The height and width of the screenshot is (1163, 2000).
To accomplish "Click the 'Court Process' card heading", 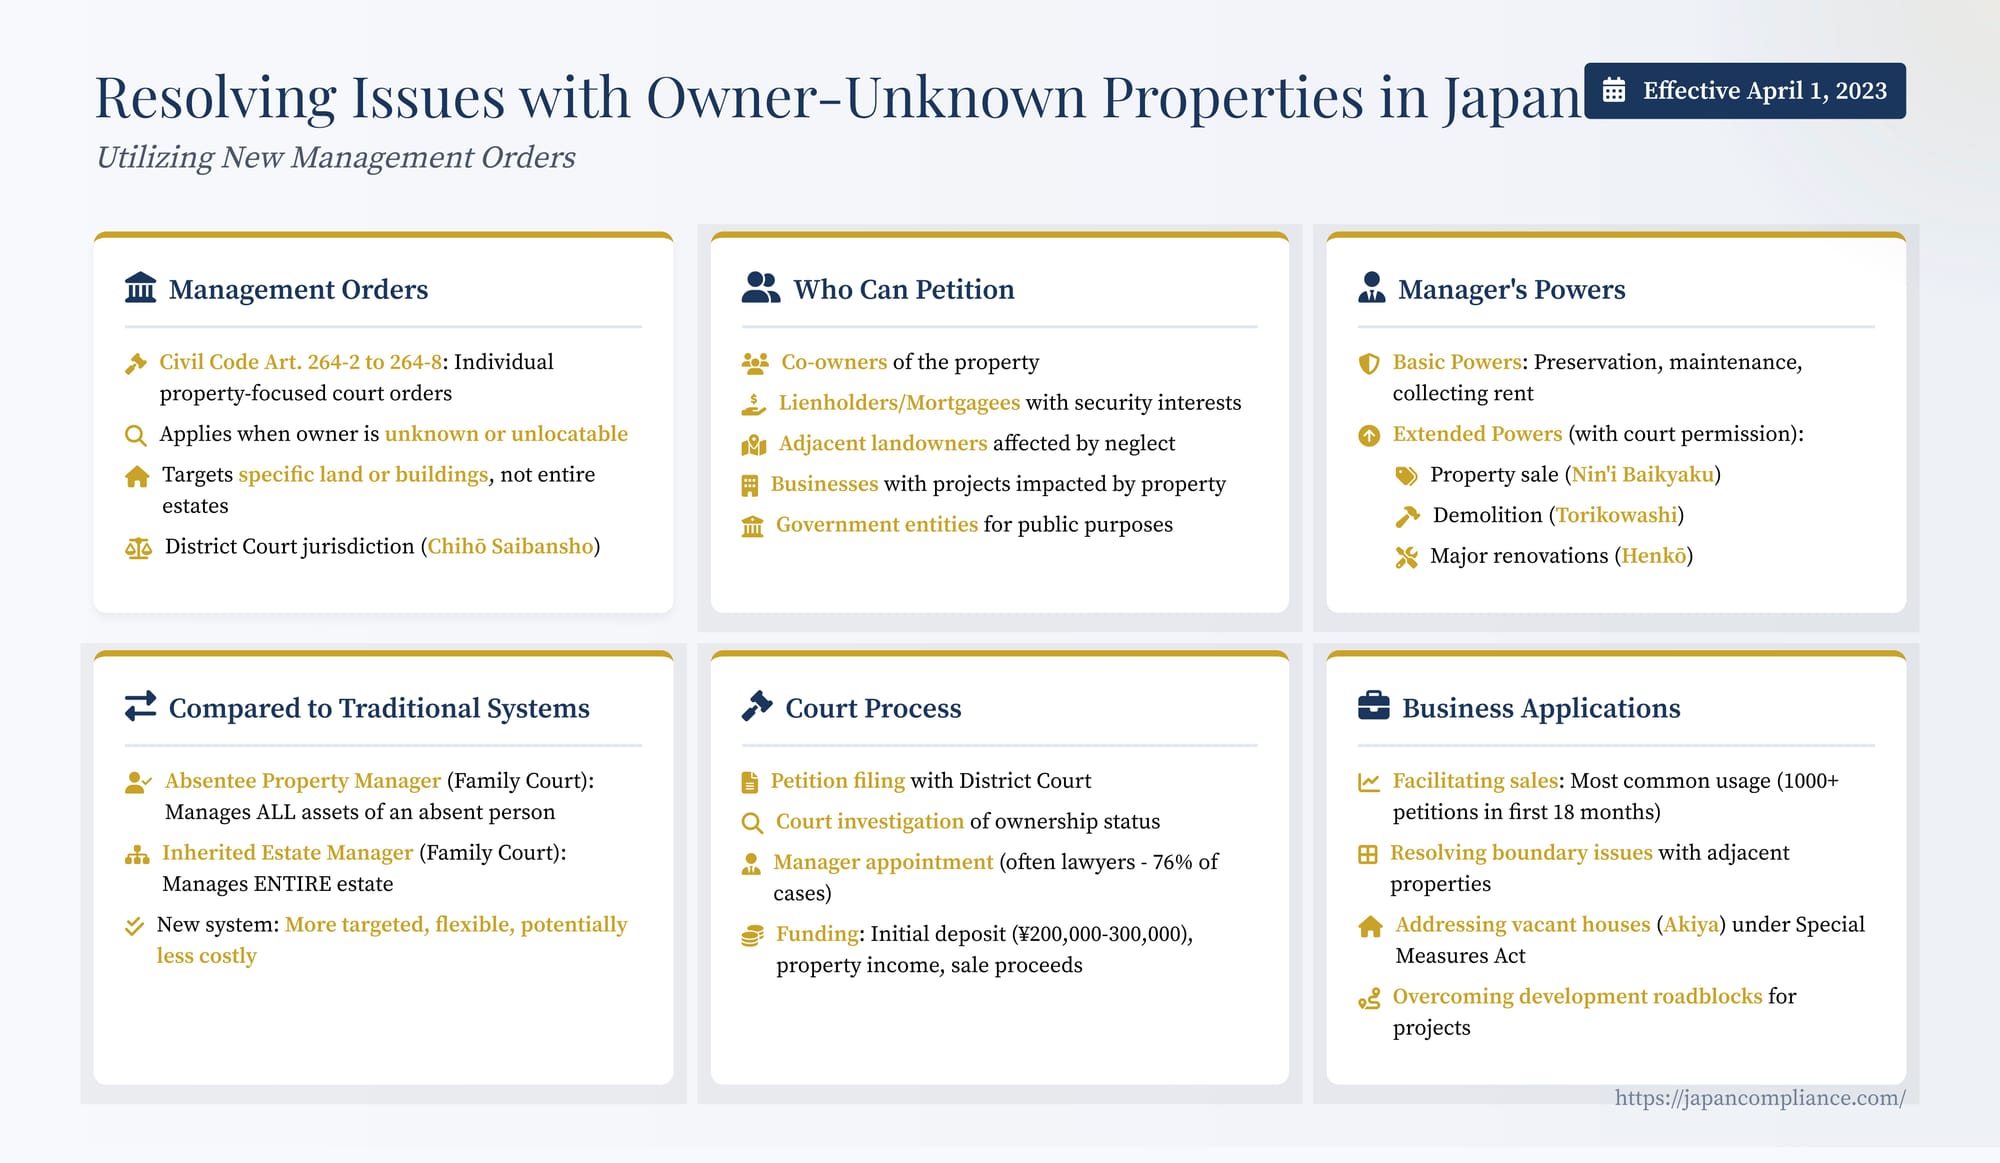I will (x=873, y=708).
